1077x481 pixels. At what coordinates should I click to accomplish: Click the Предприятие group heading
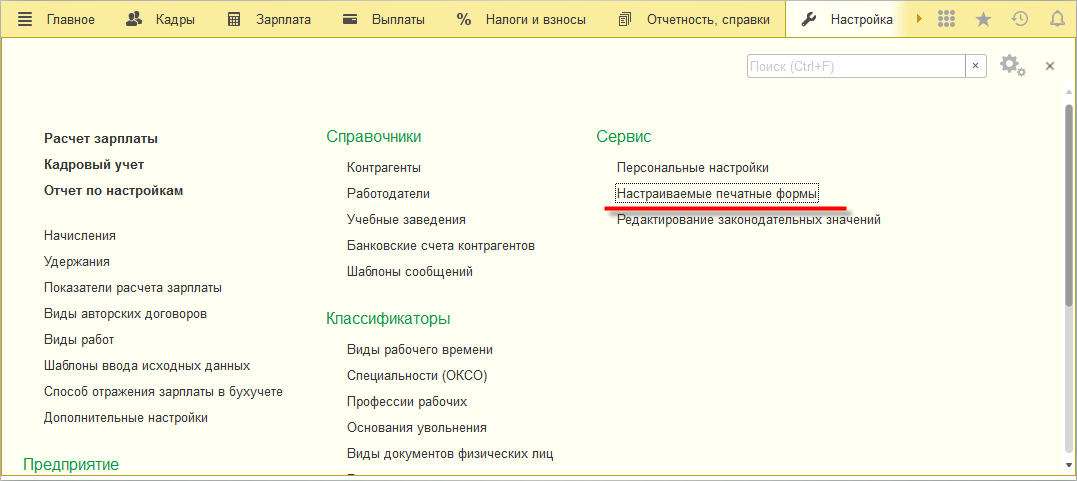tap(71, 465)
